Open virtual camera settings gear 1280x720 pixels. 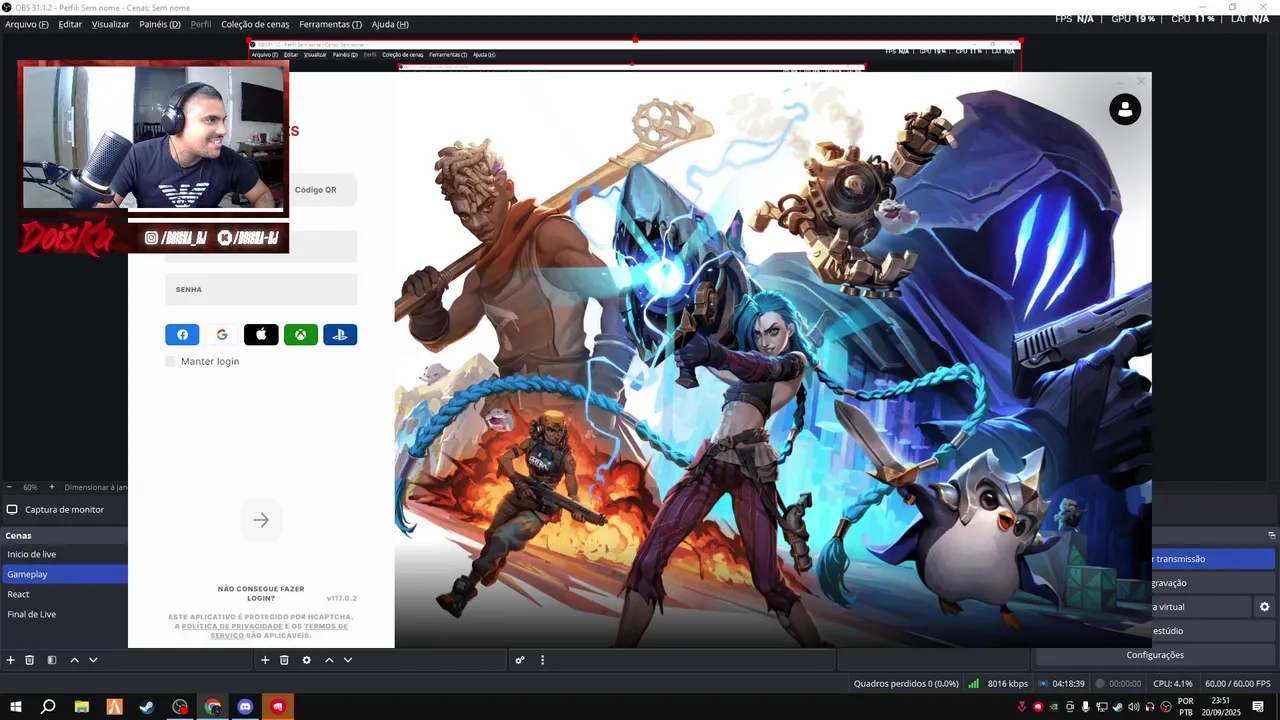1264,607
